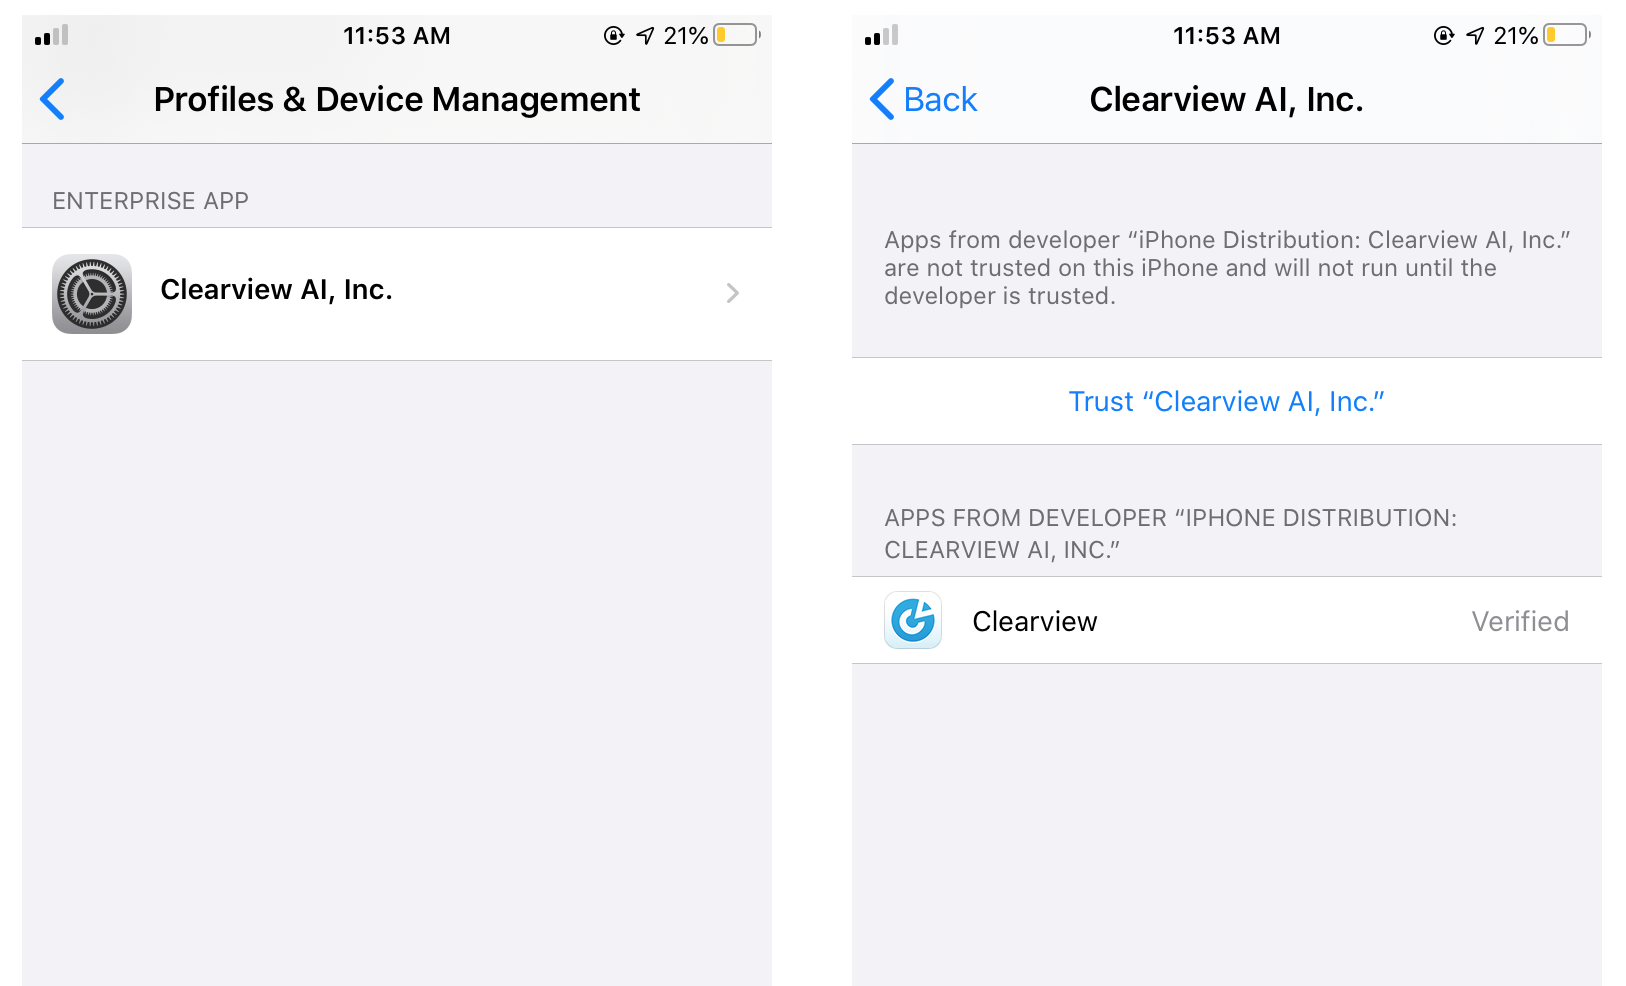1626x986 pixels.
Task: Tap the 21% battery percentage on left screen
Action: (x=686, y=36)
